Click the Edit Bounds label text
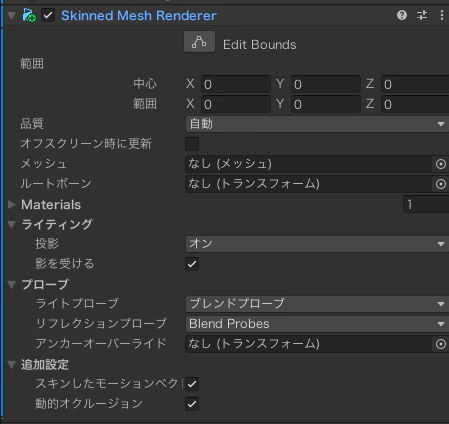This screenshot has width=449, height=424. pos(259,45)
